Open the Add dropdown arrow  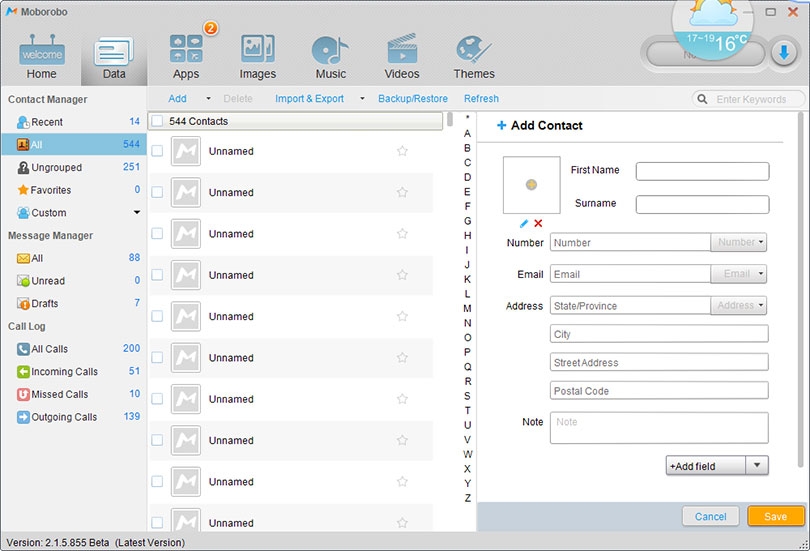[208, 99]
